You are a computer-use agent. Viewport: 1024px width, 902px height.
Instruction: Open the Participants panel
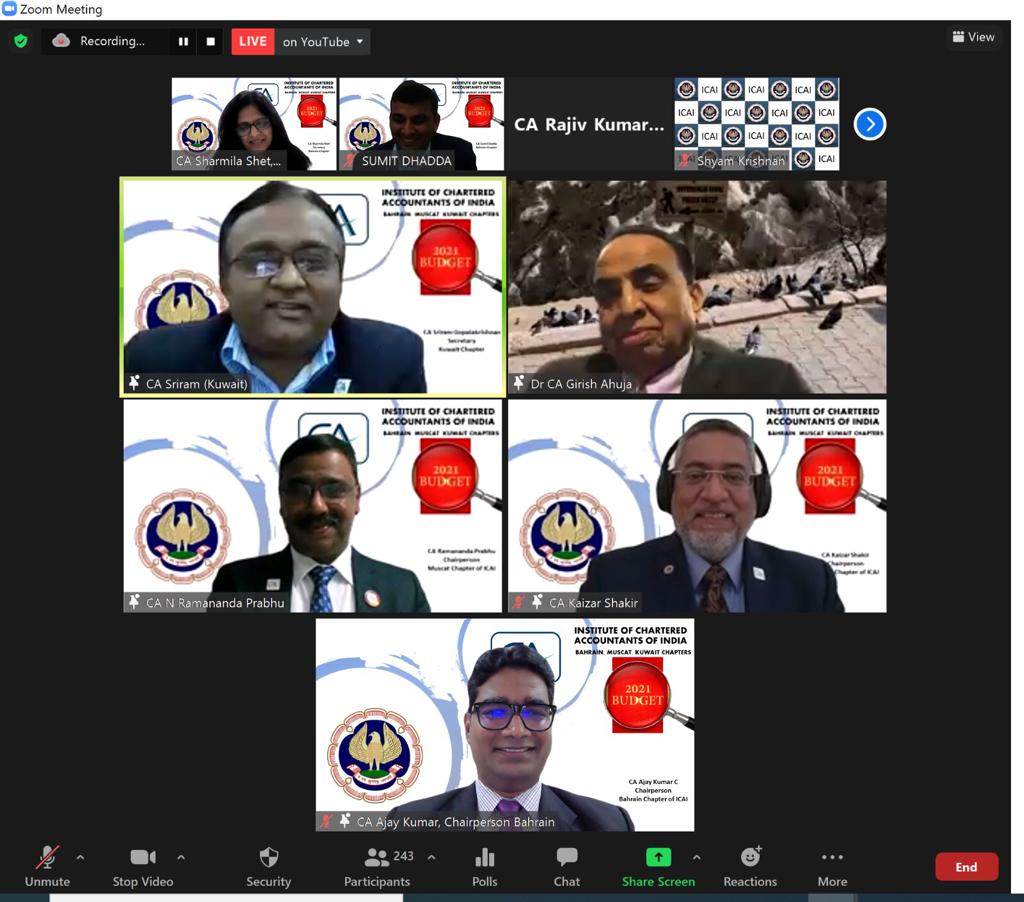(377, 867)
